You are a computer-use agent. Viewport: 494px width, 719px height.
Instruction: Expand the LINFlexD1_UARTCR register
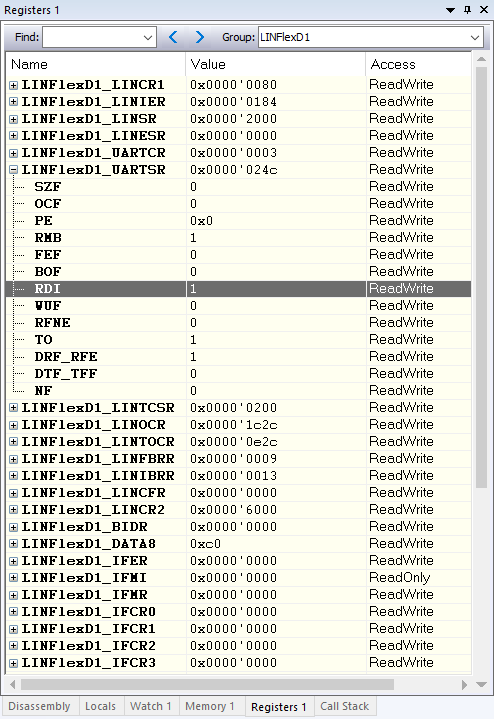coord(14,153)
